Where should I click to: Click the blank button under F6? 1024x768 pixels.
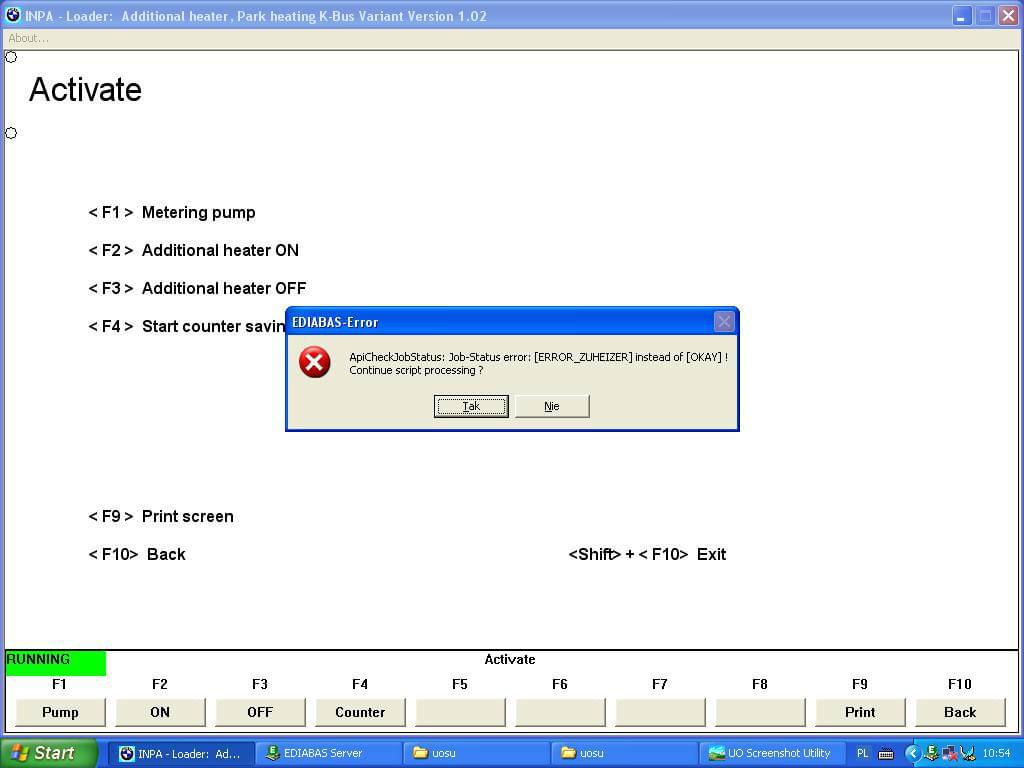[560, 712]
